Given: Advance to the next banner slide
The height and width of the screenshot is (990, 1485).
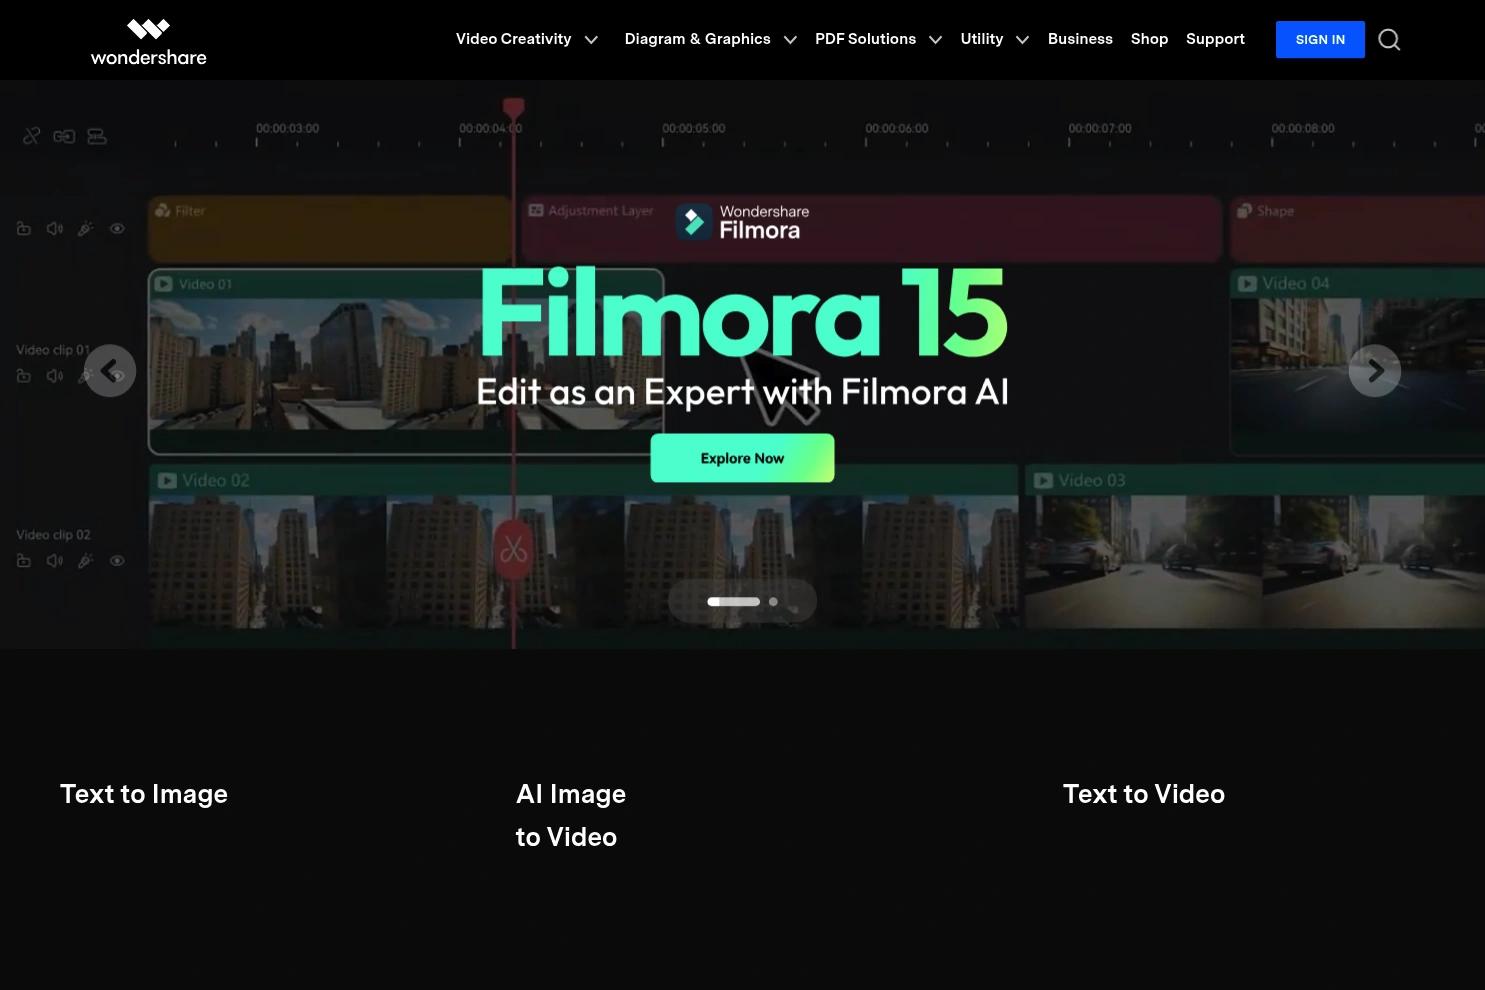Looking at the screenshot, I should click(x=1375, y=371).
